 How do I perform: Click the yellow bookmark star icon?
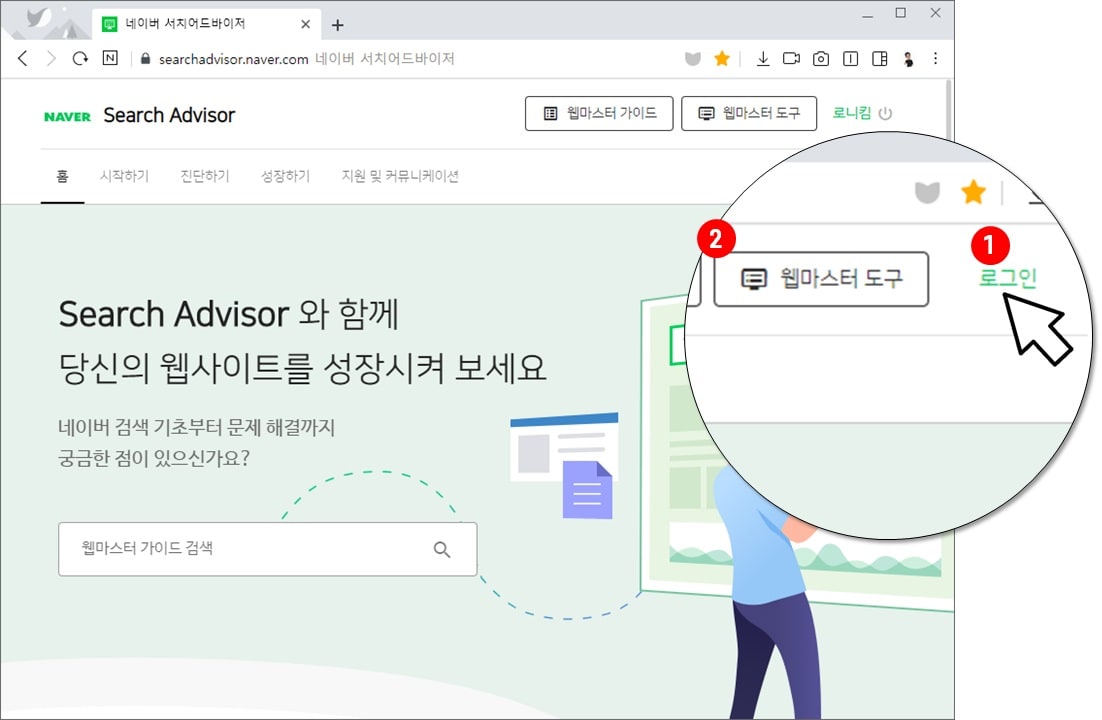click(722, 58)
